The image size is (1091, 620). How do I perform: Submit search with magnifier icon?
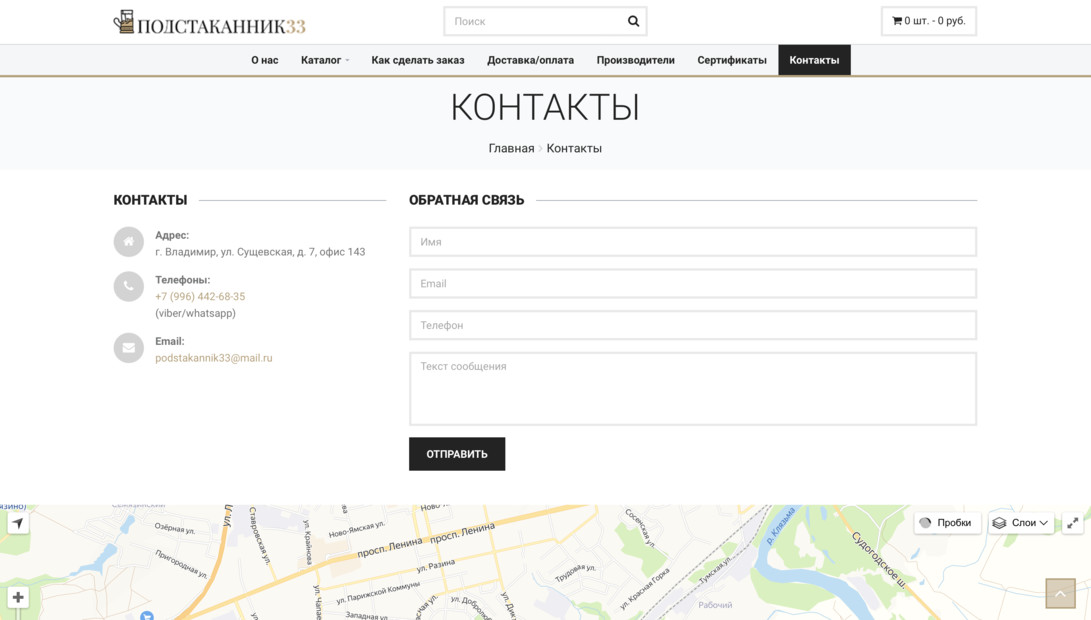(633, 21)
